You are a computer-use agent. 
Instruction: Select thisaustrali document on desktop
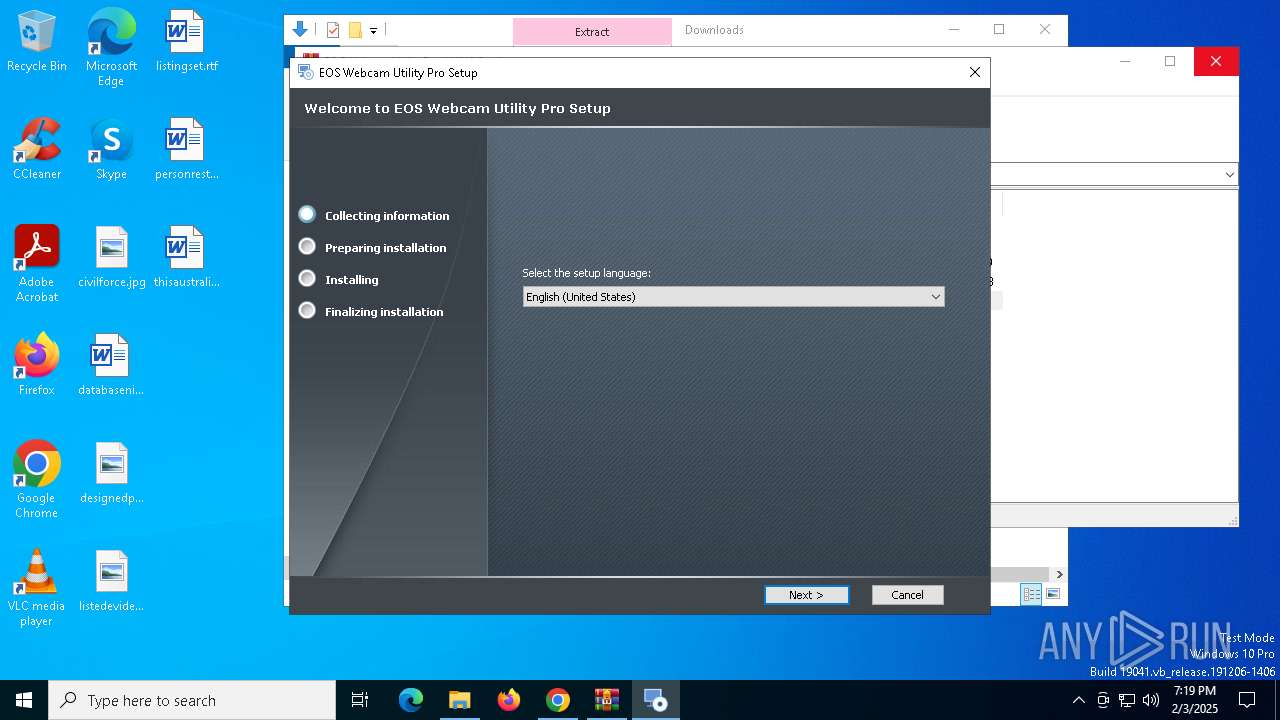click(x=186, y=258)
